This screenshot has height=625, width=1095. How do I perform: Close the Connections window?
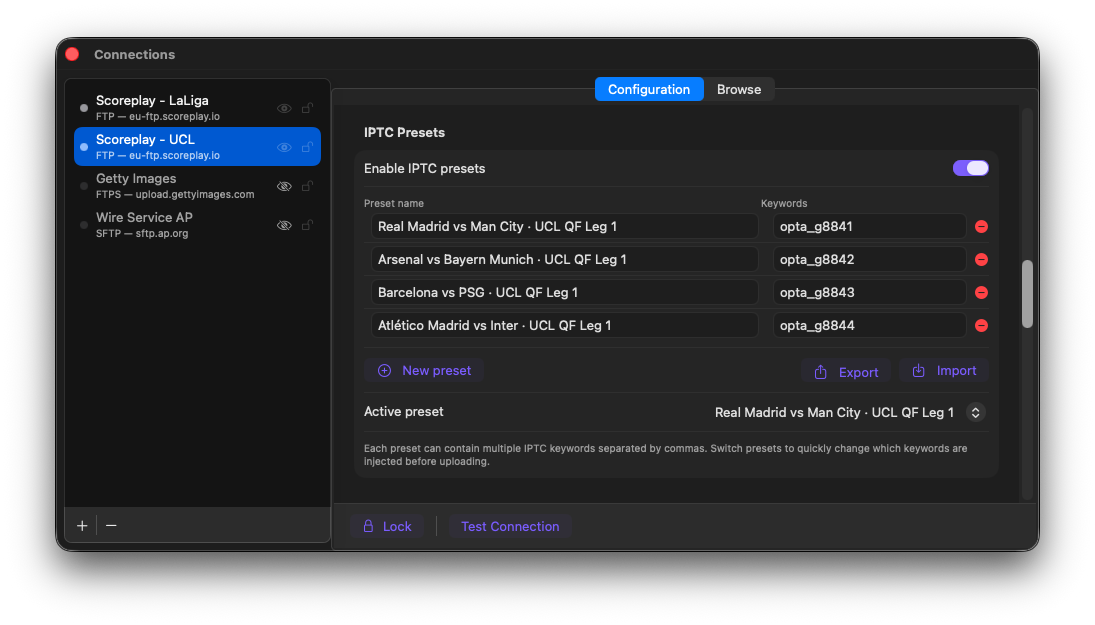pyautogui.click(x=72, y=54)
